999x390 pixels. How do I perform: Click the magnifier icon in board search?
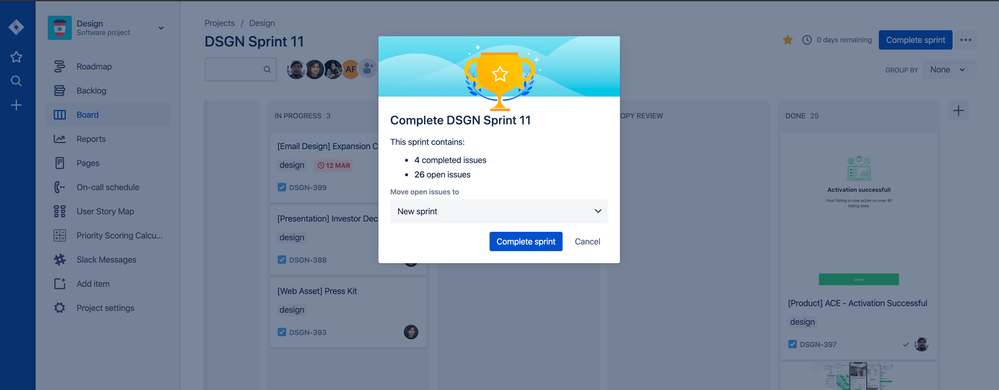point(267,69)
